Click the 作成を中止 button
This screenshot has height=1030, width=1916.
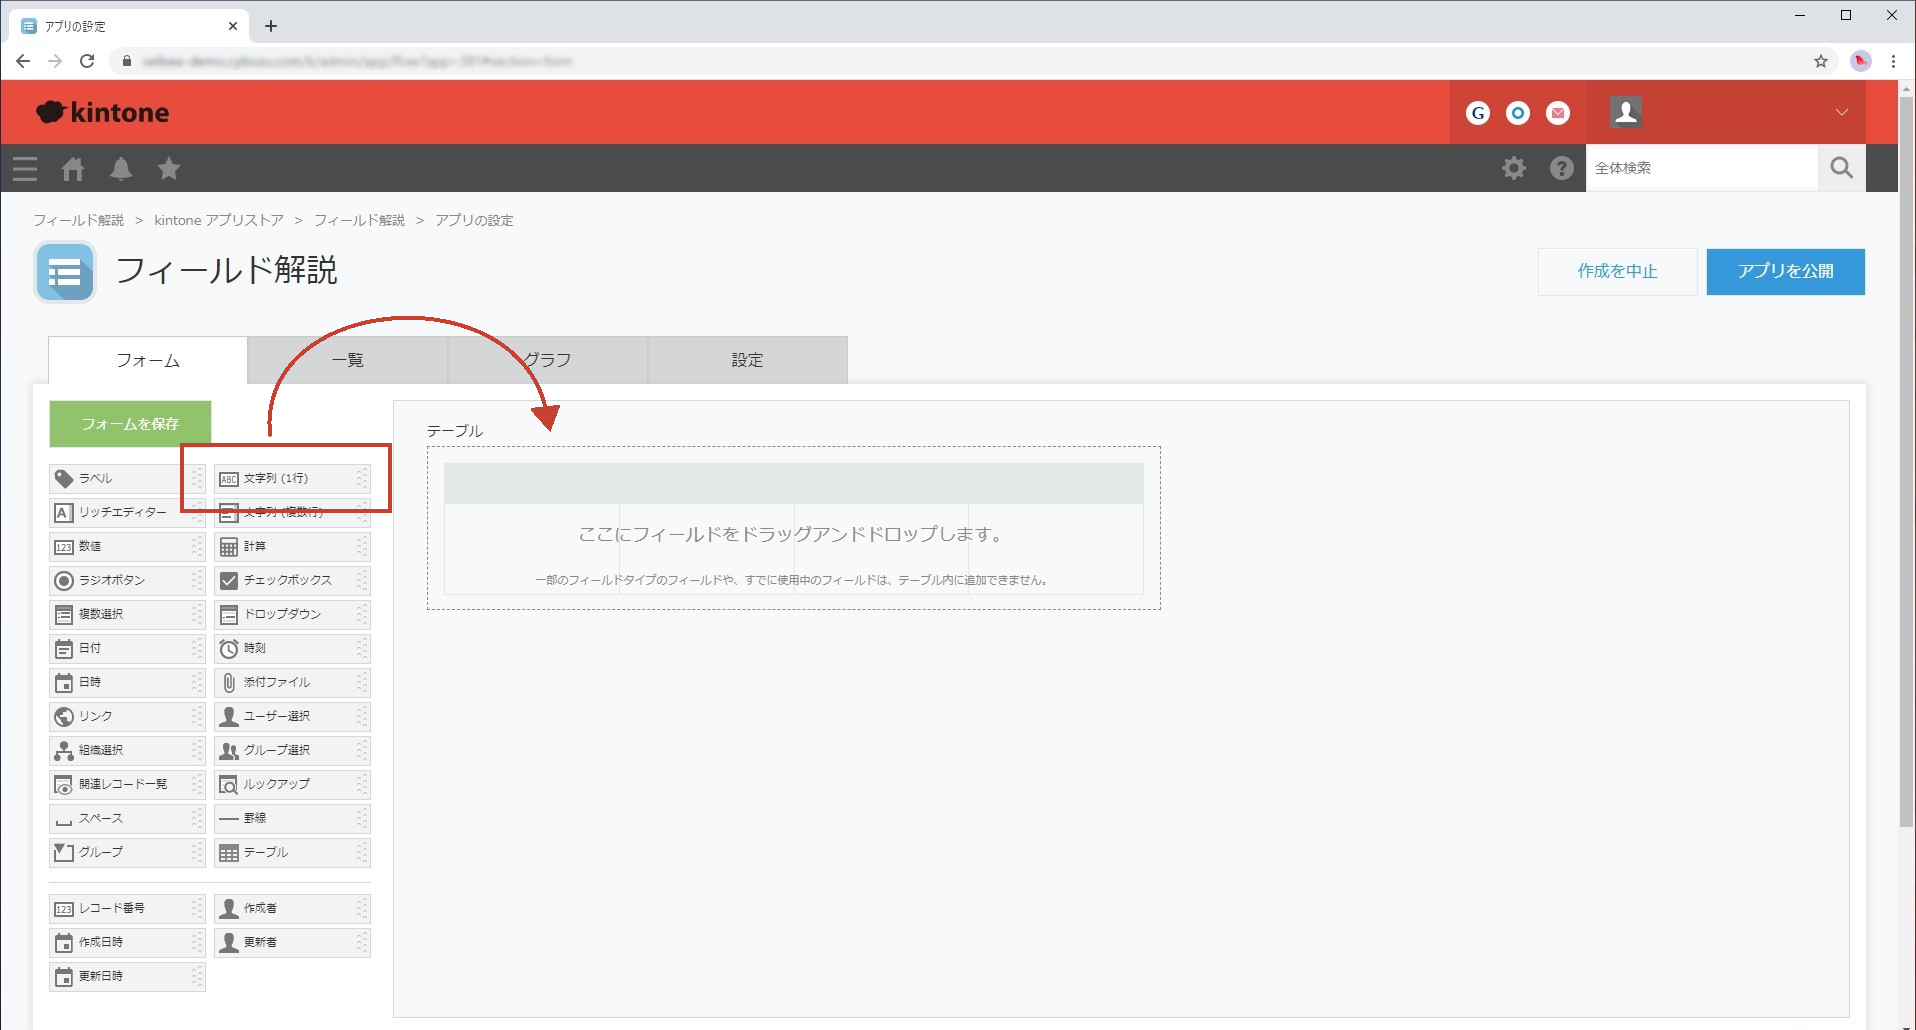[1617, 271]
